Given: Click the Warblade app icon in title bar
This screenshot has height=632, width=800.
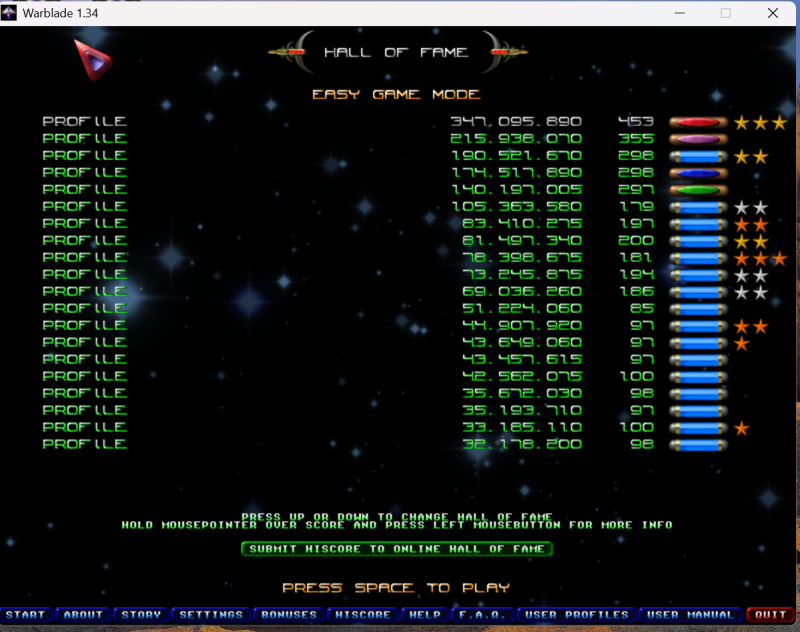Looking at the screenshot, I should (x=9, y=13).
